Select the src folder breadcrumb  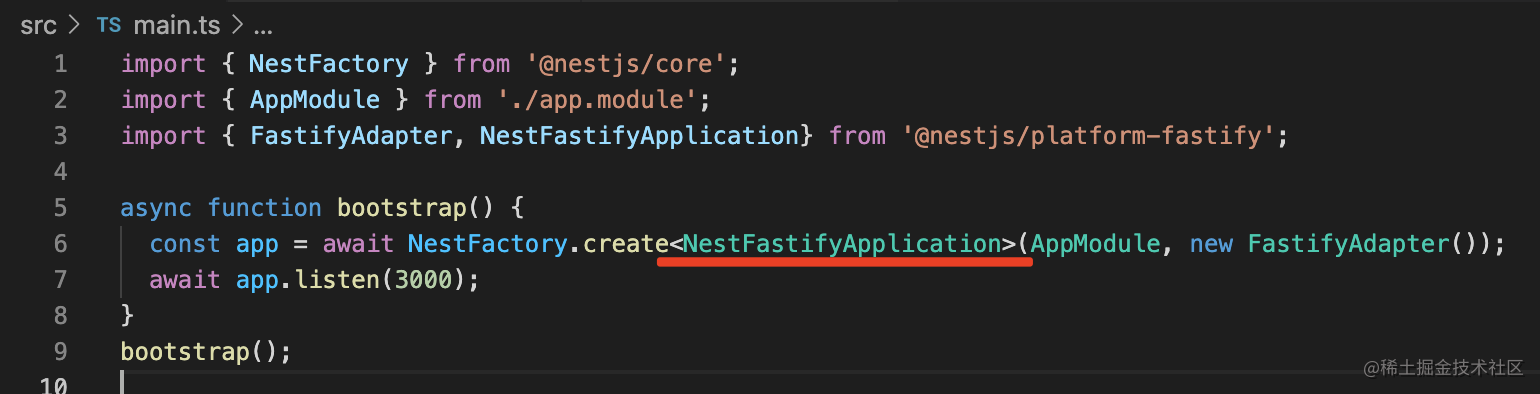coord(38,26)
